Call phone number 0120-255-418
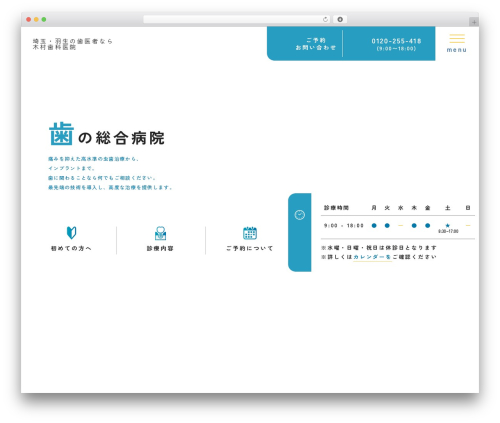 point(396,41)
